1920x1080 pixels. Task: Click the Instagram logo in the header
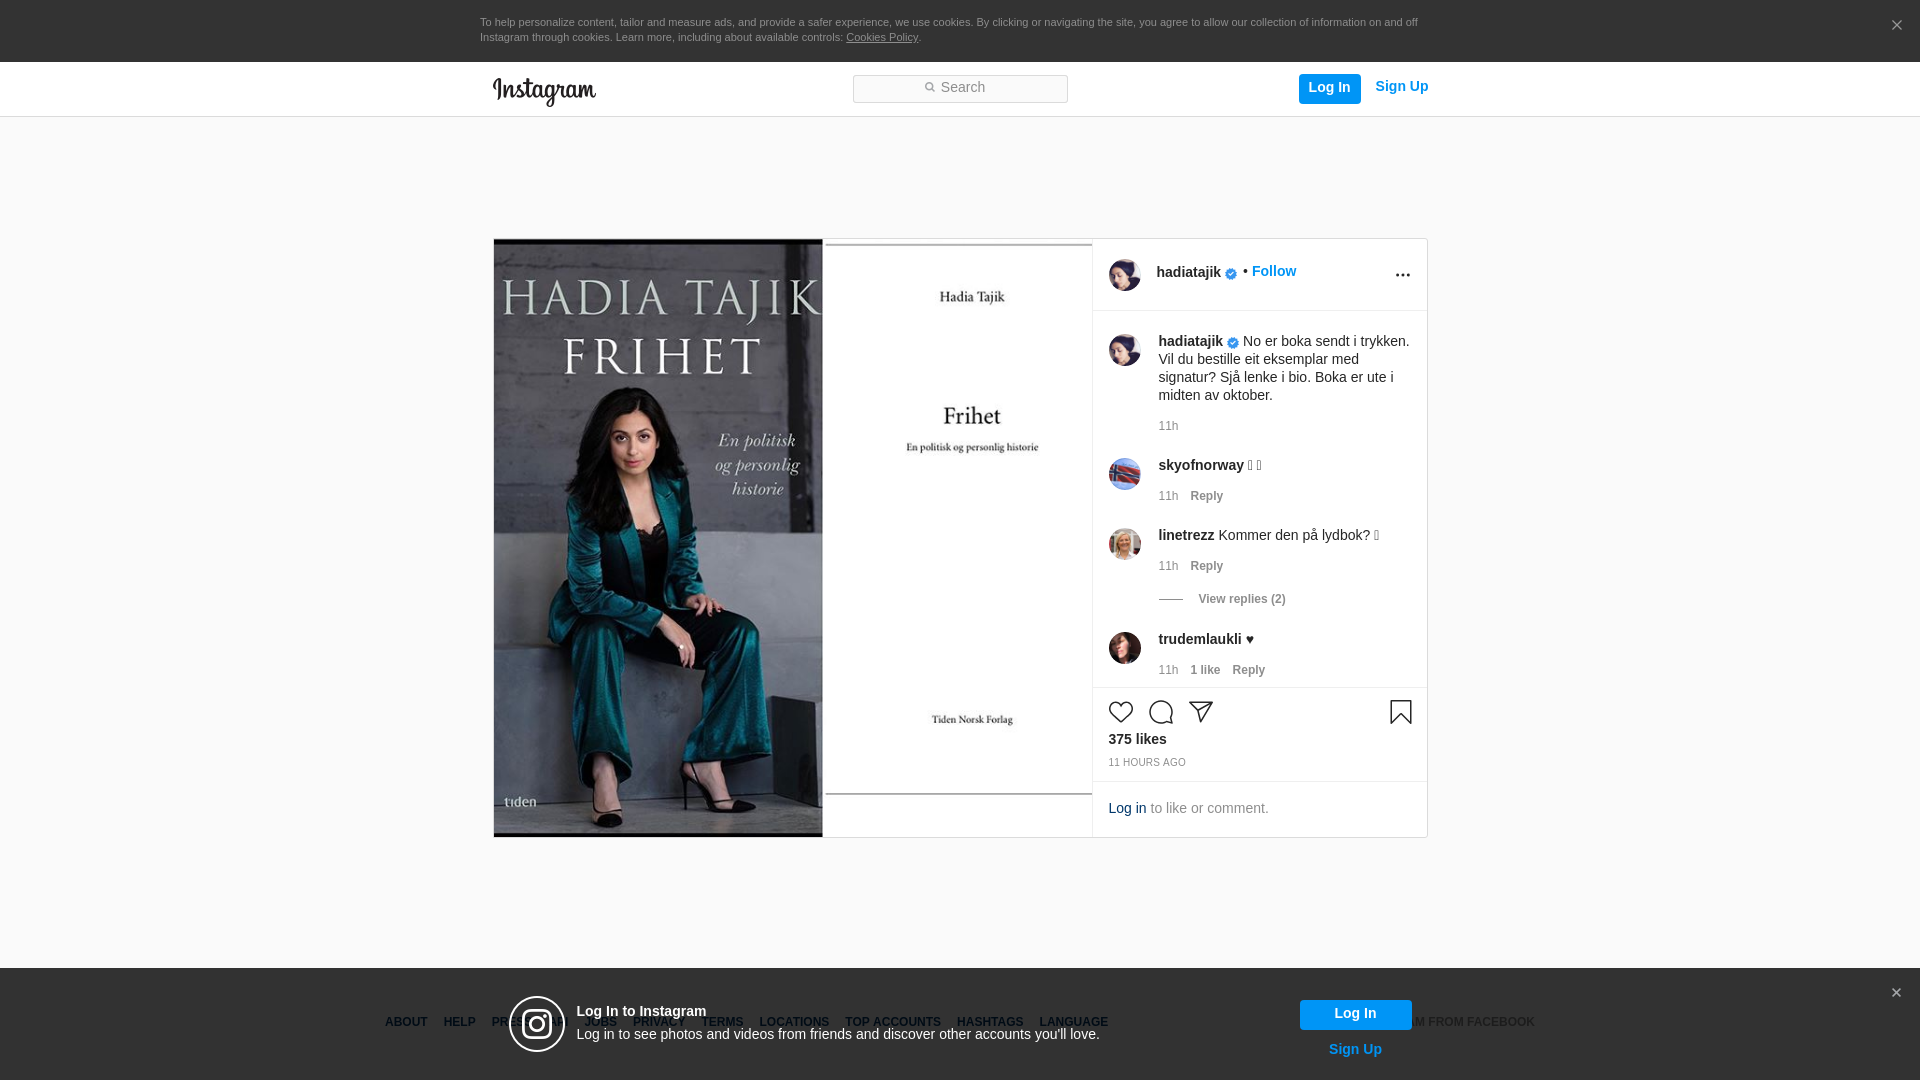544,91
